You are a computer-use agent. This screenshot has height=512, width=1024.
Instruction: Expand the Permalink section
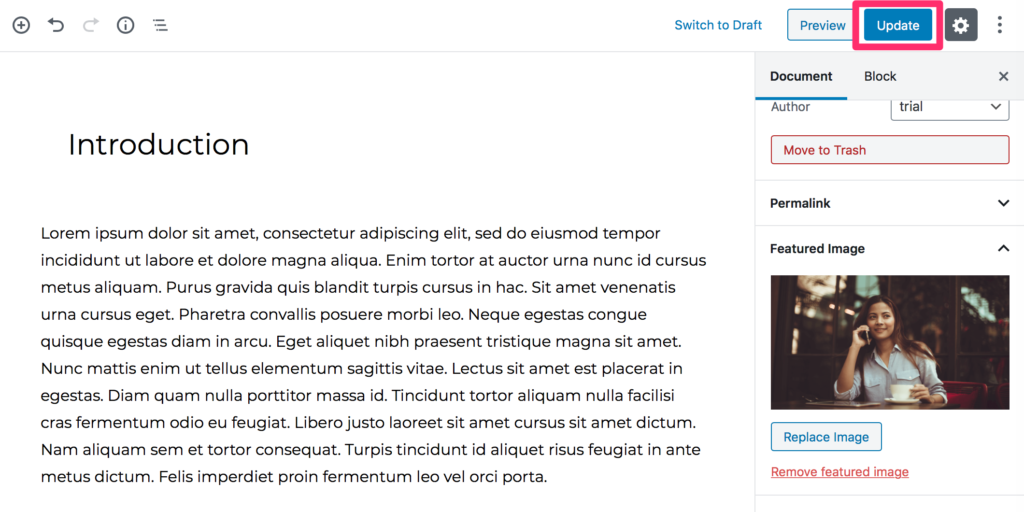coord(889,203)
